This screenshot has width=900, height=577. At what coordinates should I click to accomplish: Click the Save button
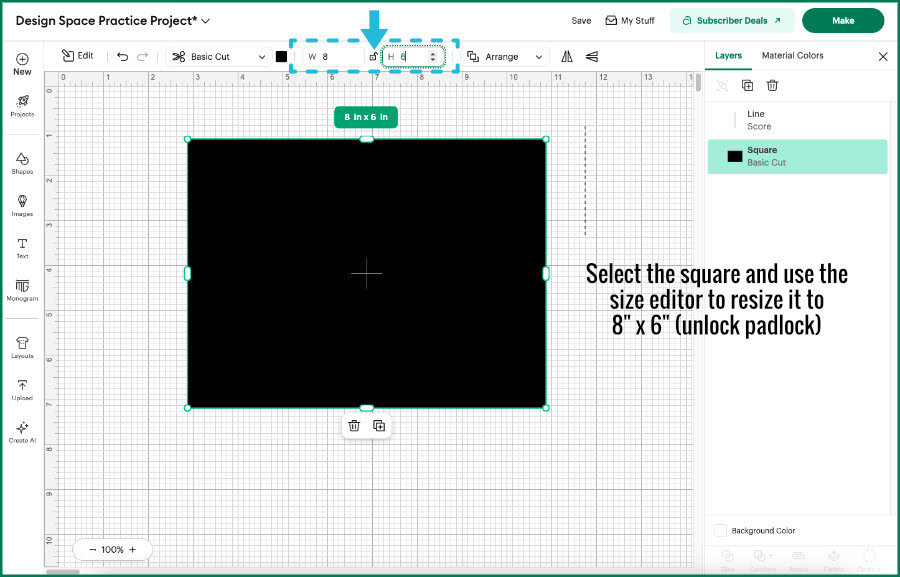pos(581,21)
